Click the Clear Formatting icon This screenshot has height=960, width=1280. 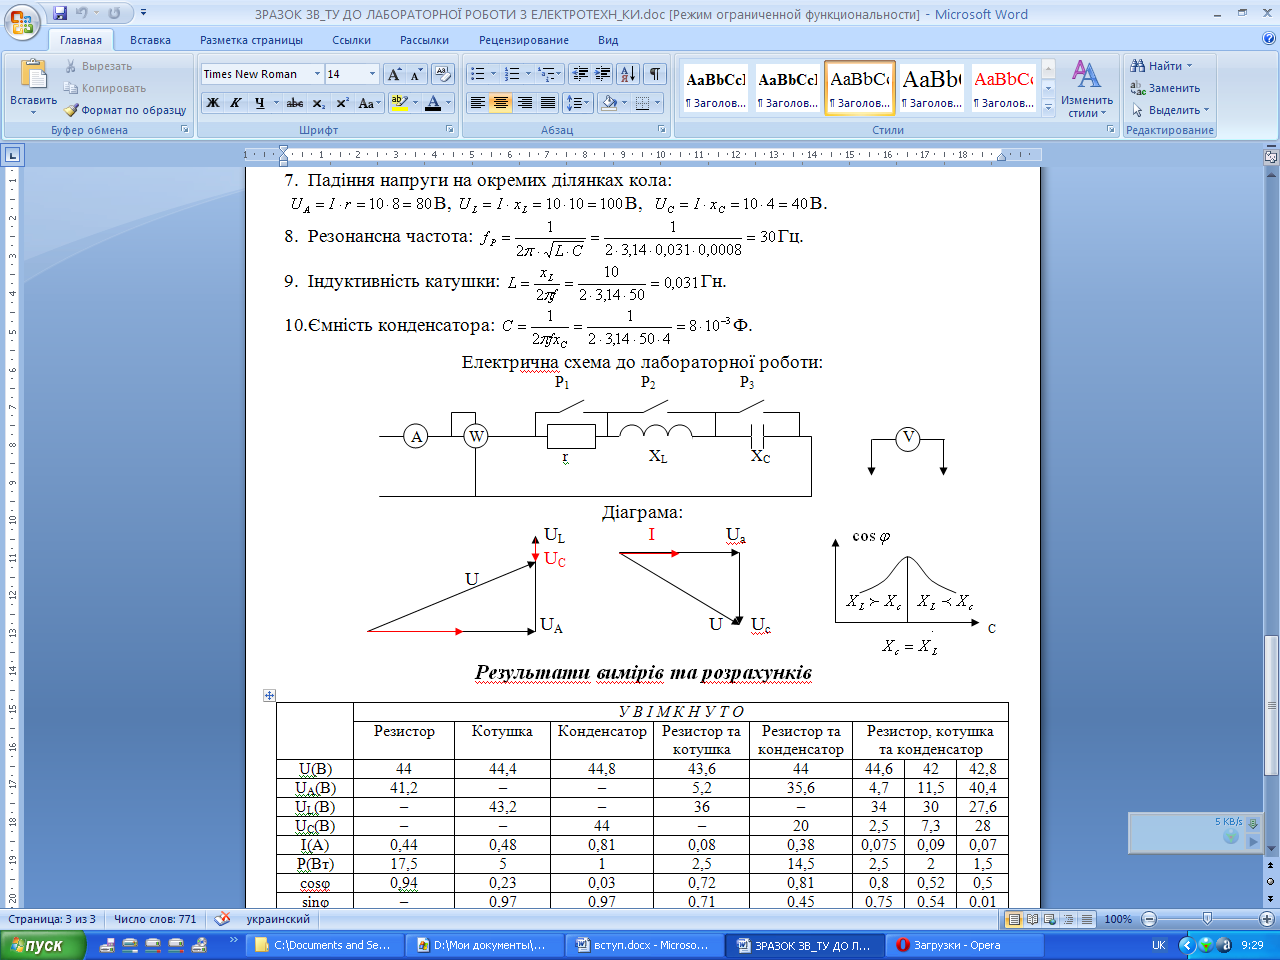click(x=444, y=74)
